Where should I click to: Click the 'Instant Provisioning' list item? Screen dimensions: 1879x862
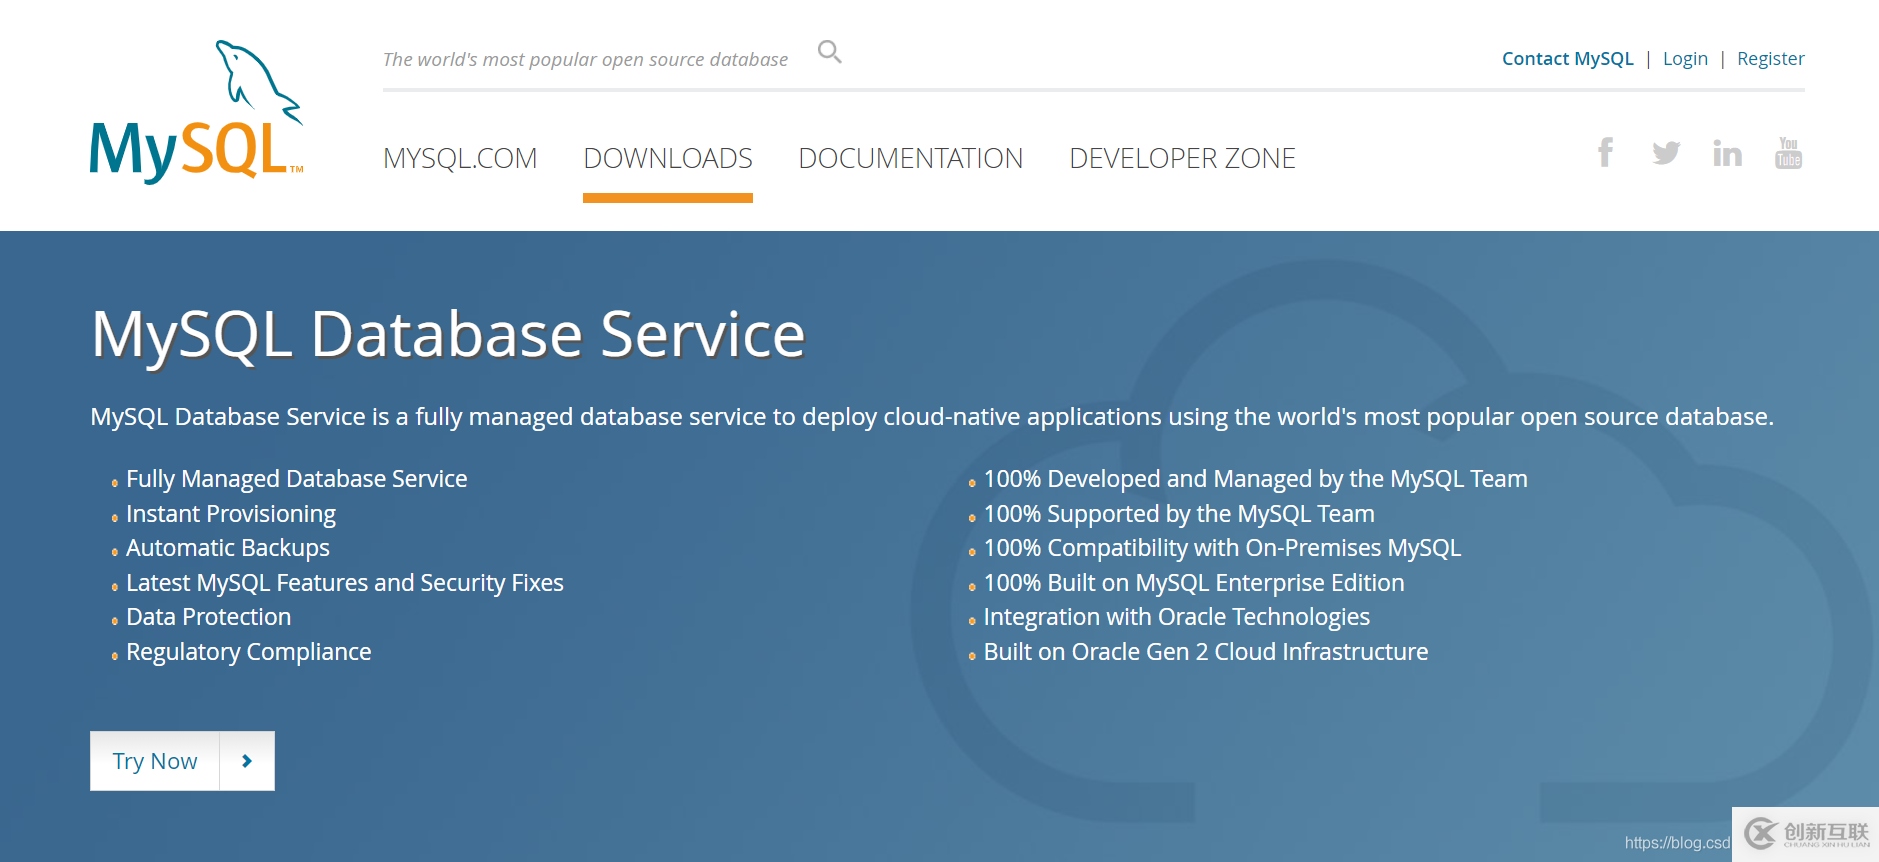(231, 514)
